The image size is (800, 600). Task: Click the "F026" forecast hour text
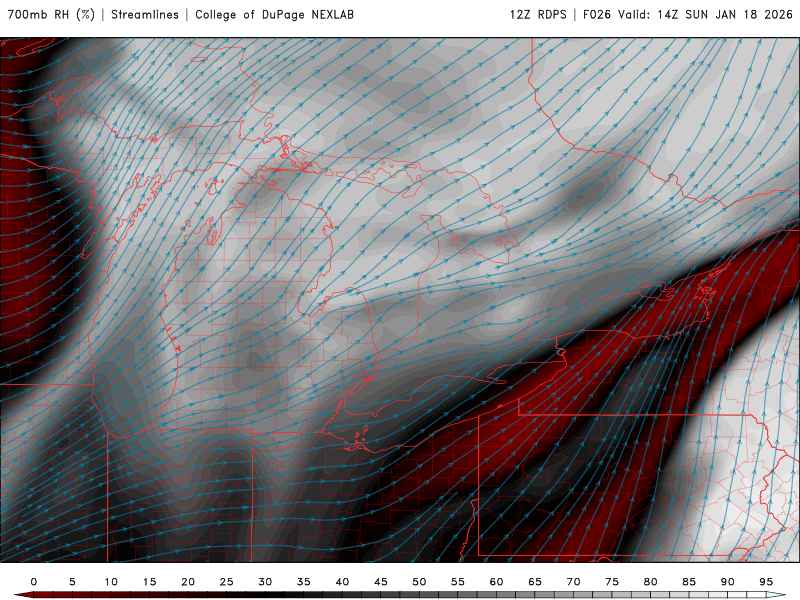pos(597,15)
